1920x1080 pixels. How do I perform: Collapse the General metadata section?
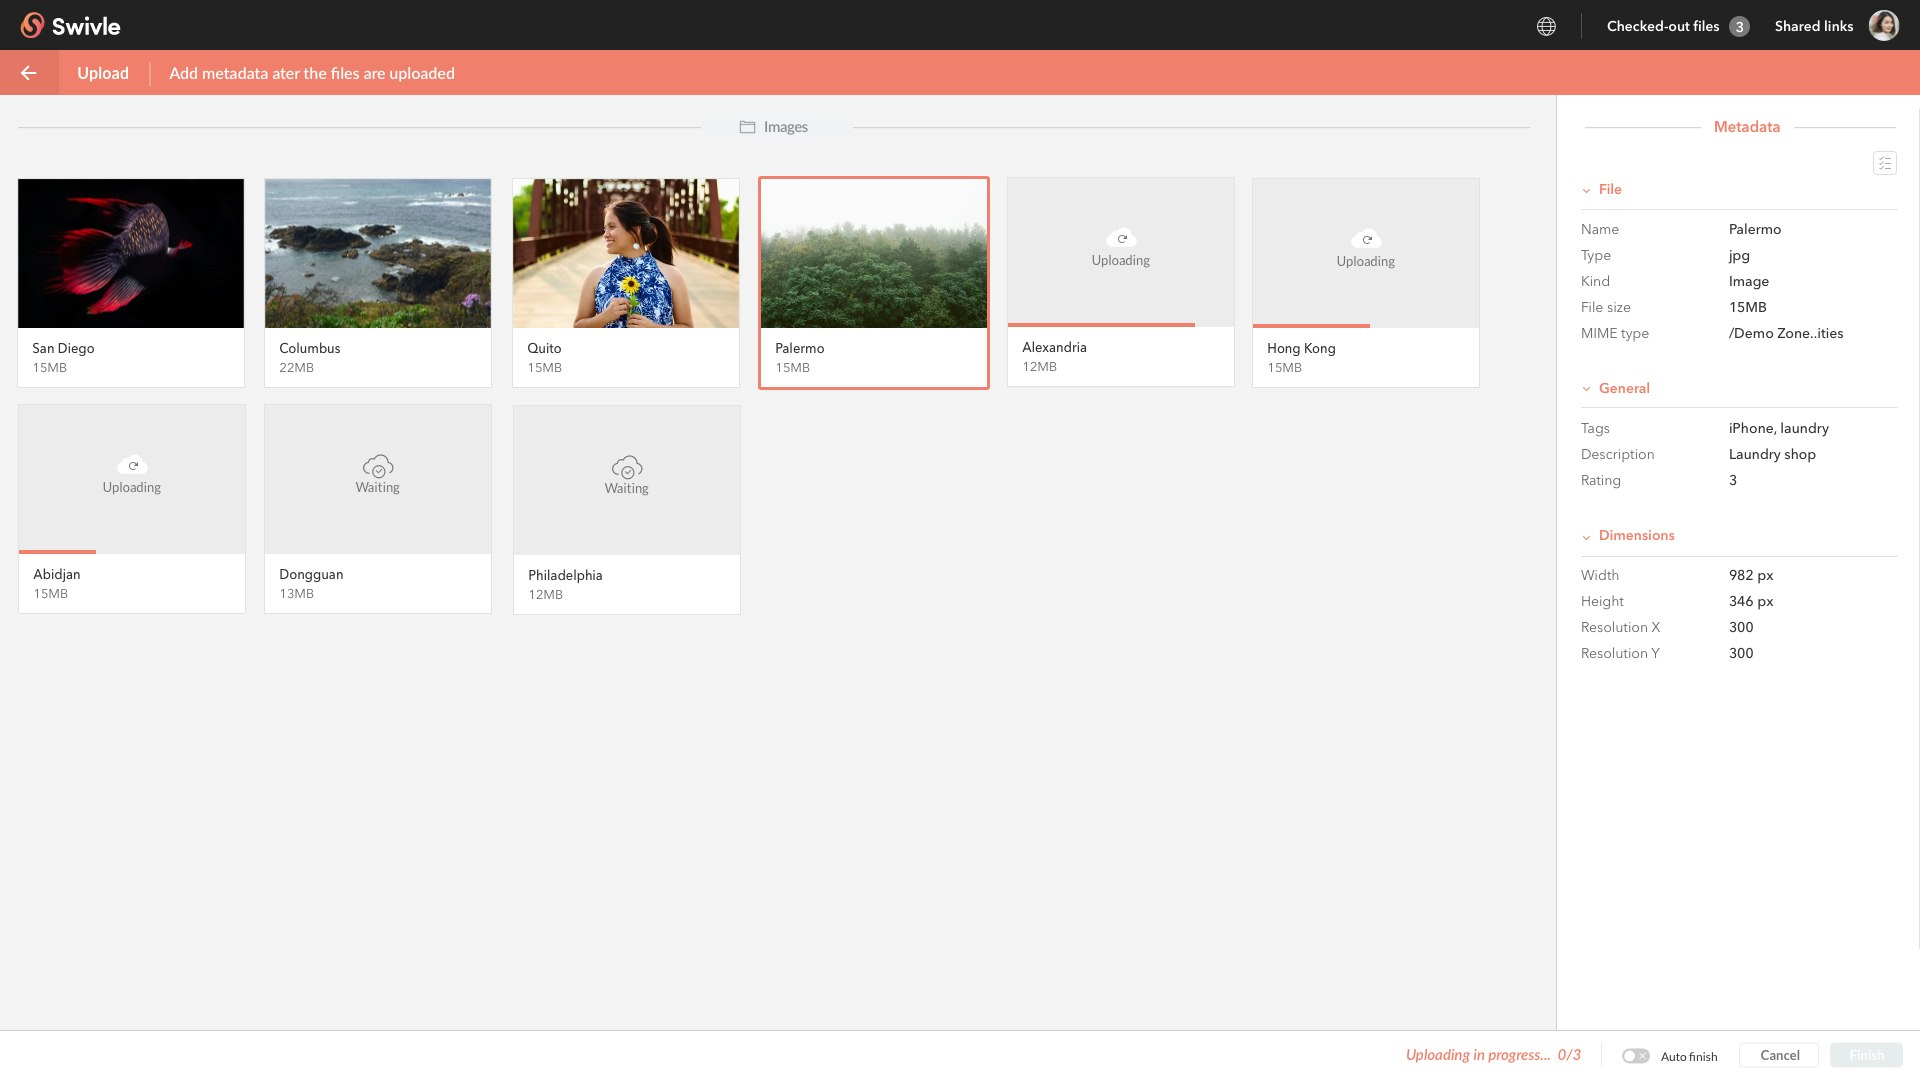point(1623,388)
